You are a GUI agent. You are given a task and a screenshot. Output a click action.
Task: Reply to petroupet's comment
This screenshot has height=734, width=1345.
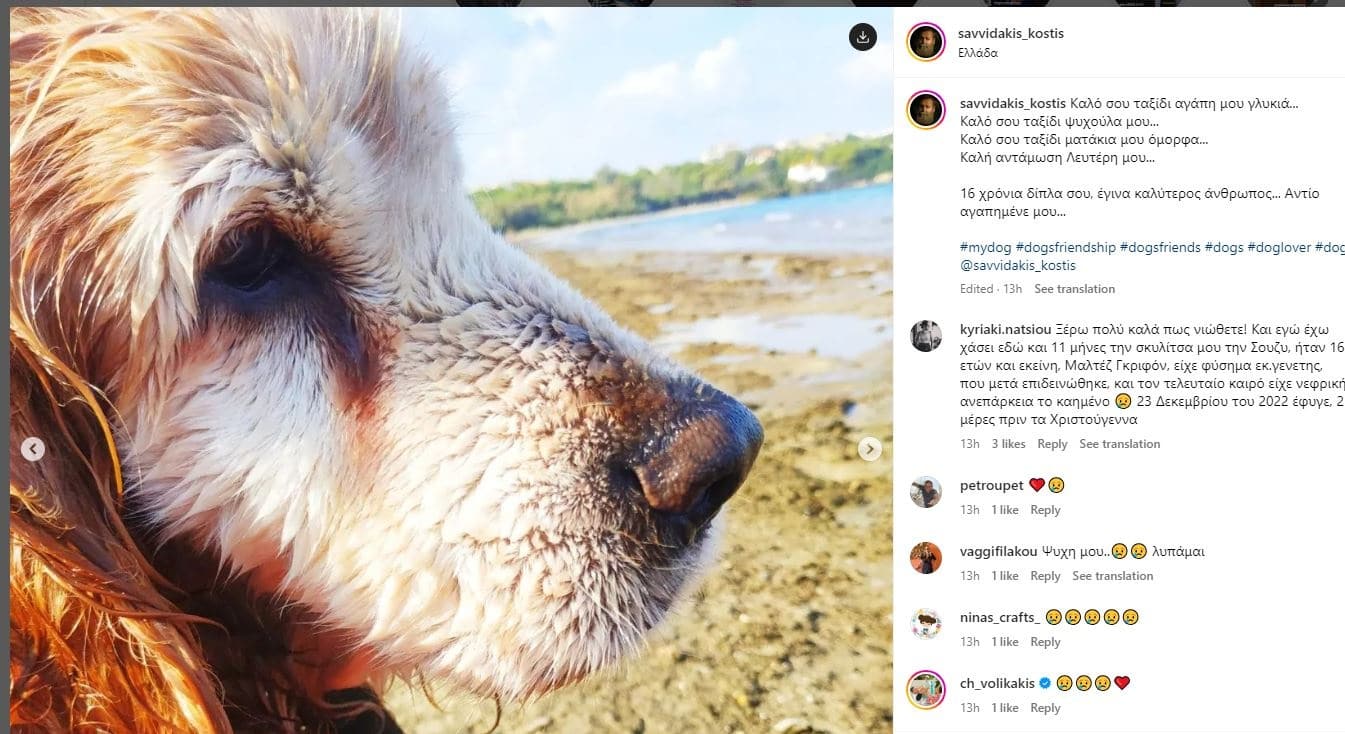1045,510
